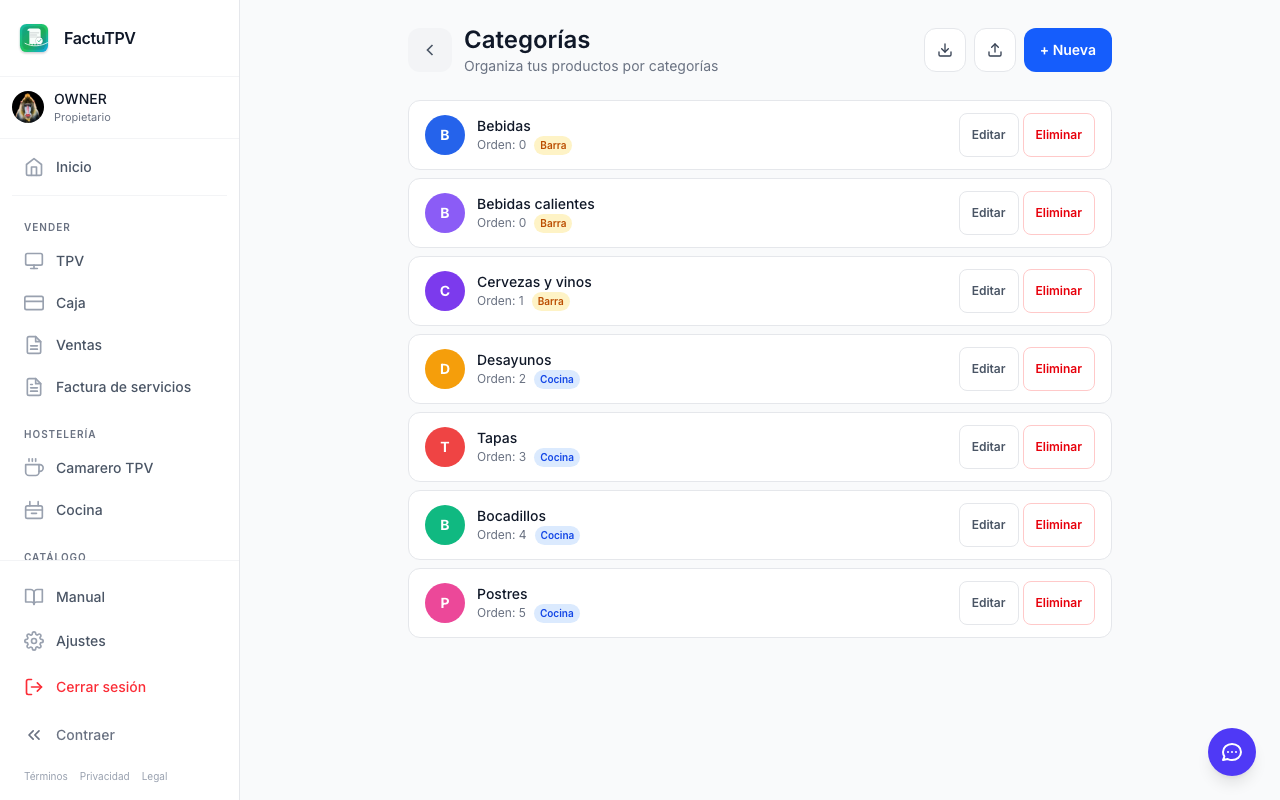Click the Manual open book icon
The image size is (1280, 800).
click(34, 597)
